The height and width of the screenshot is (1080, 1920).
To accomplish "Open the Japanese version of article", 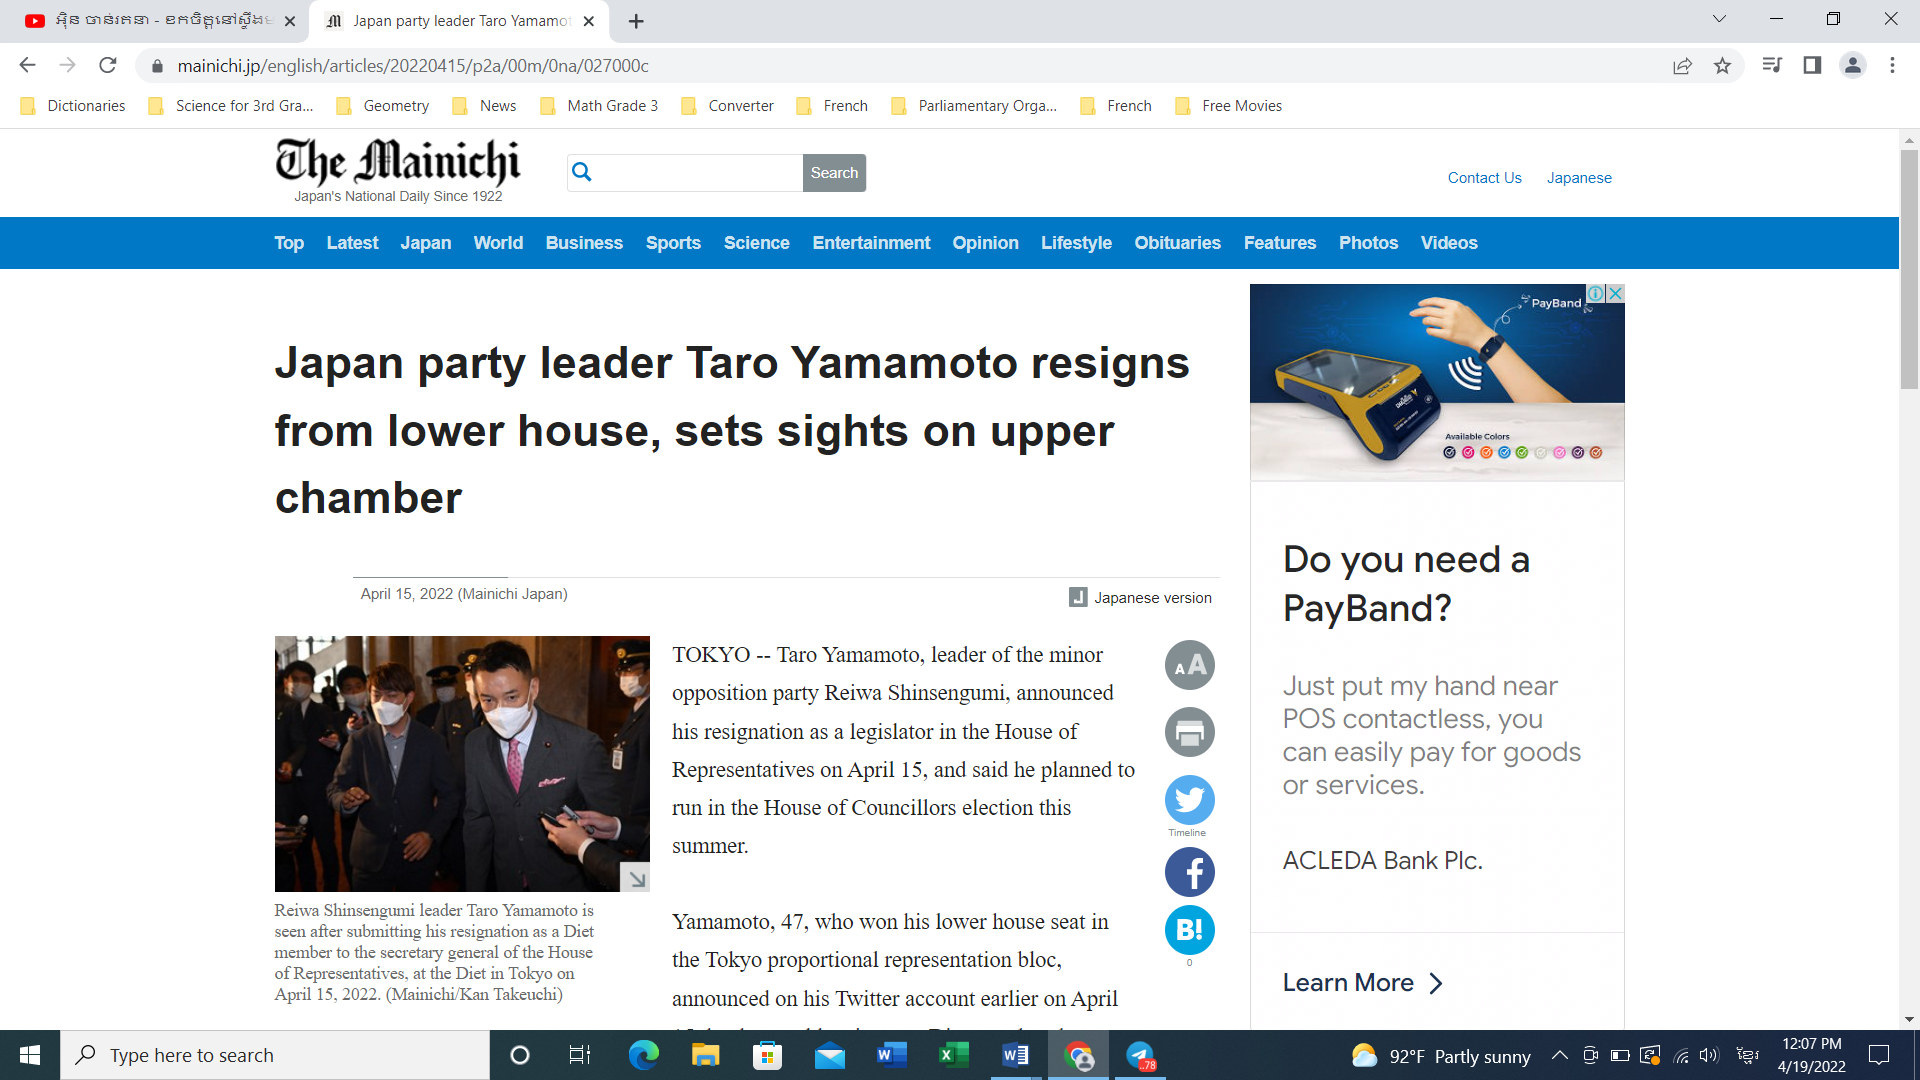I will tap(1141, 597).
